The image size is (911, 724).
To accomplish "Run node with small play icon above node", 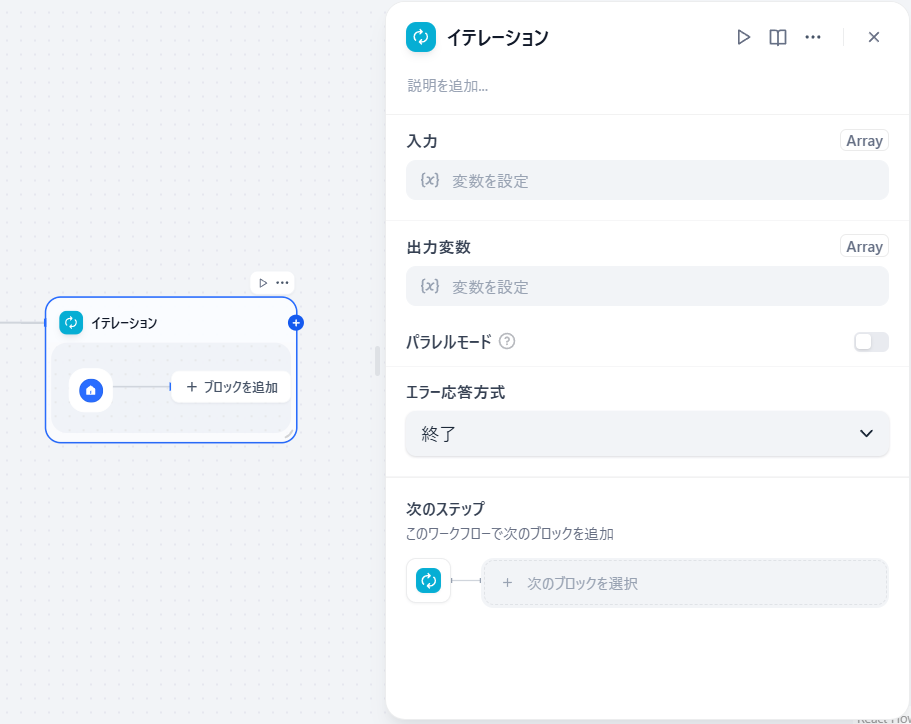I will [x=263, y=282].
